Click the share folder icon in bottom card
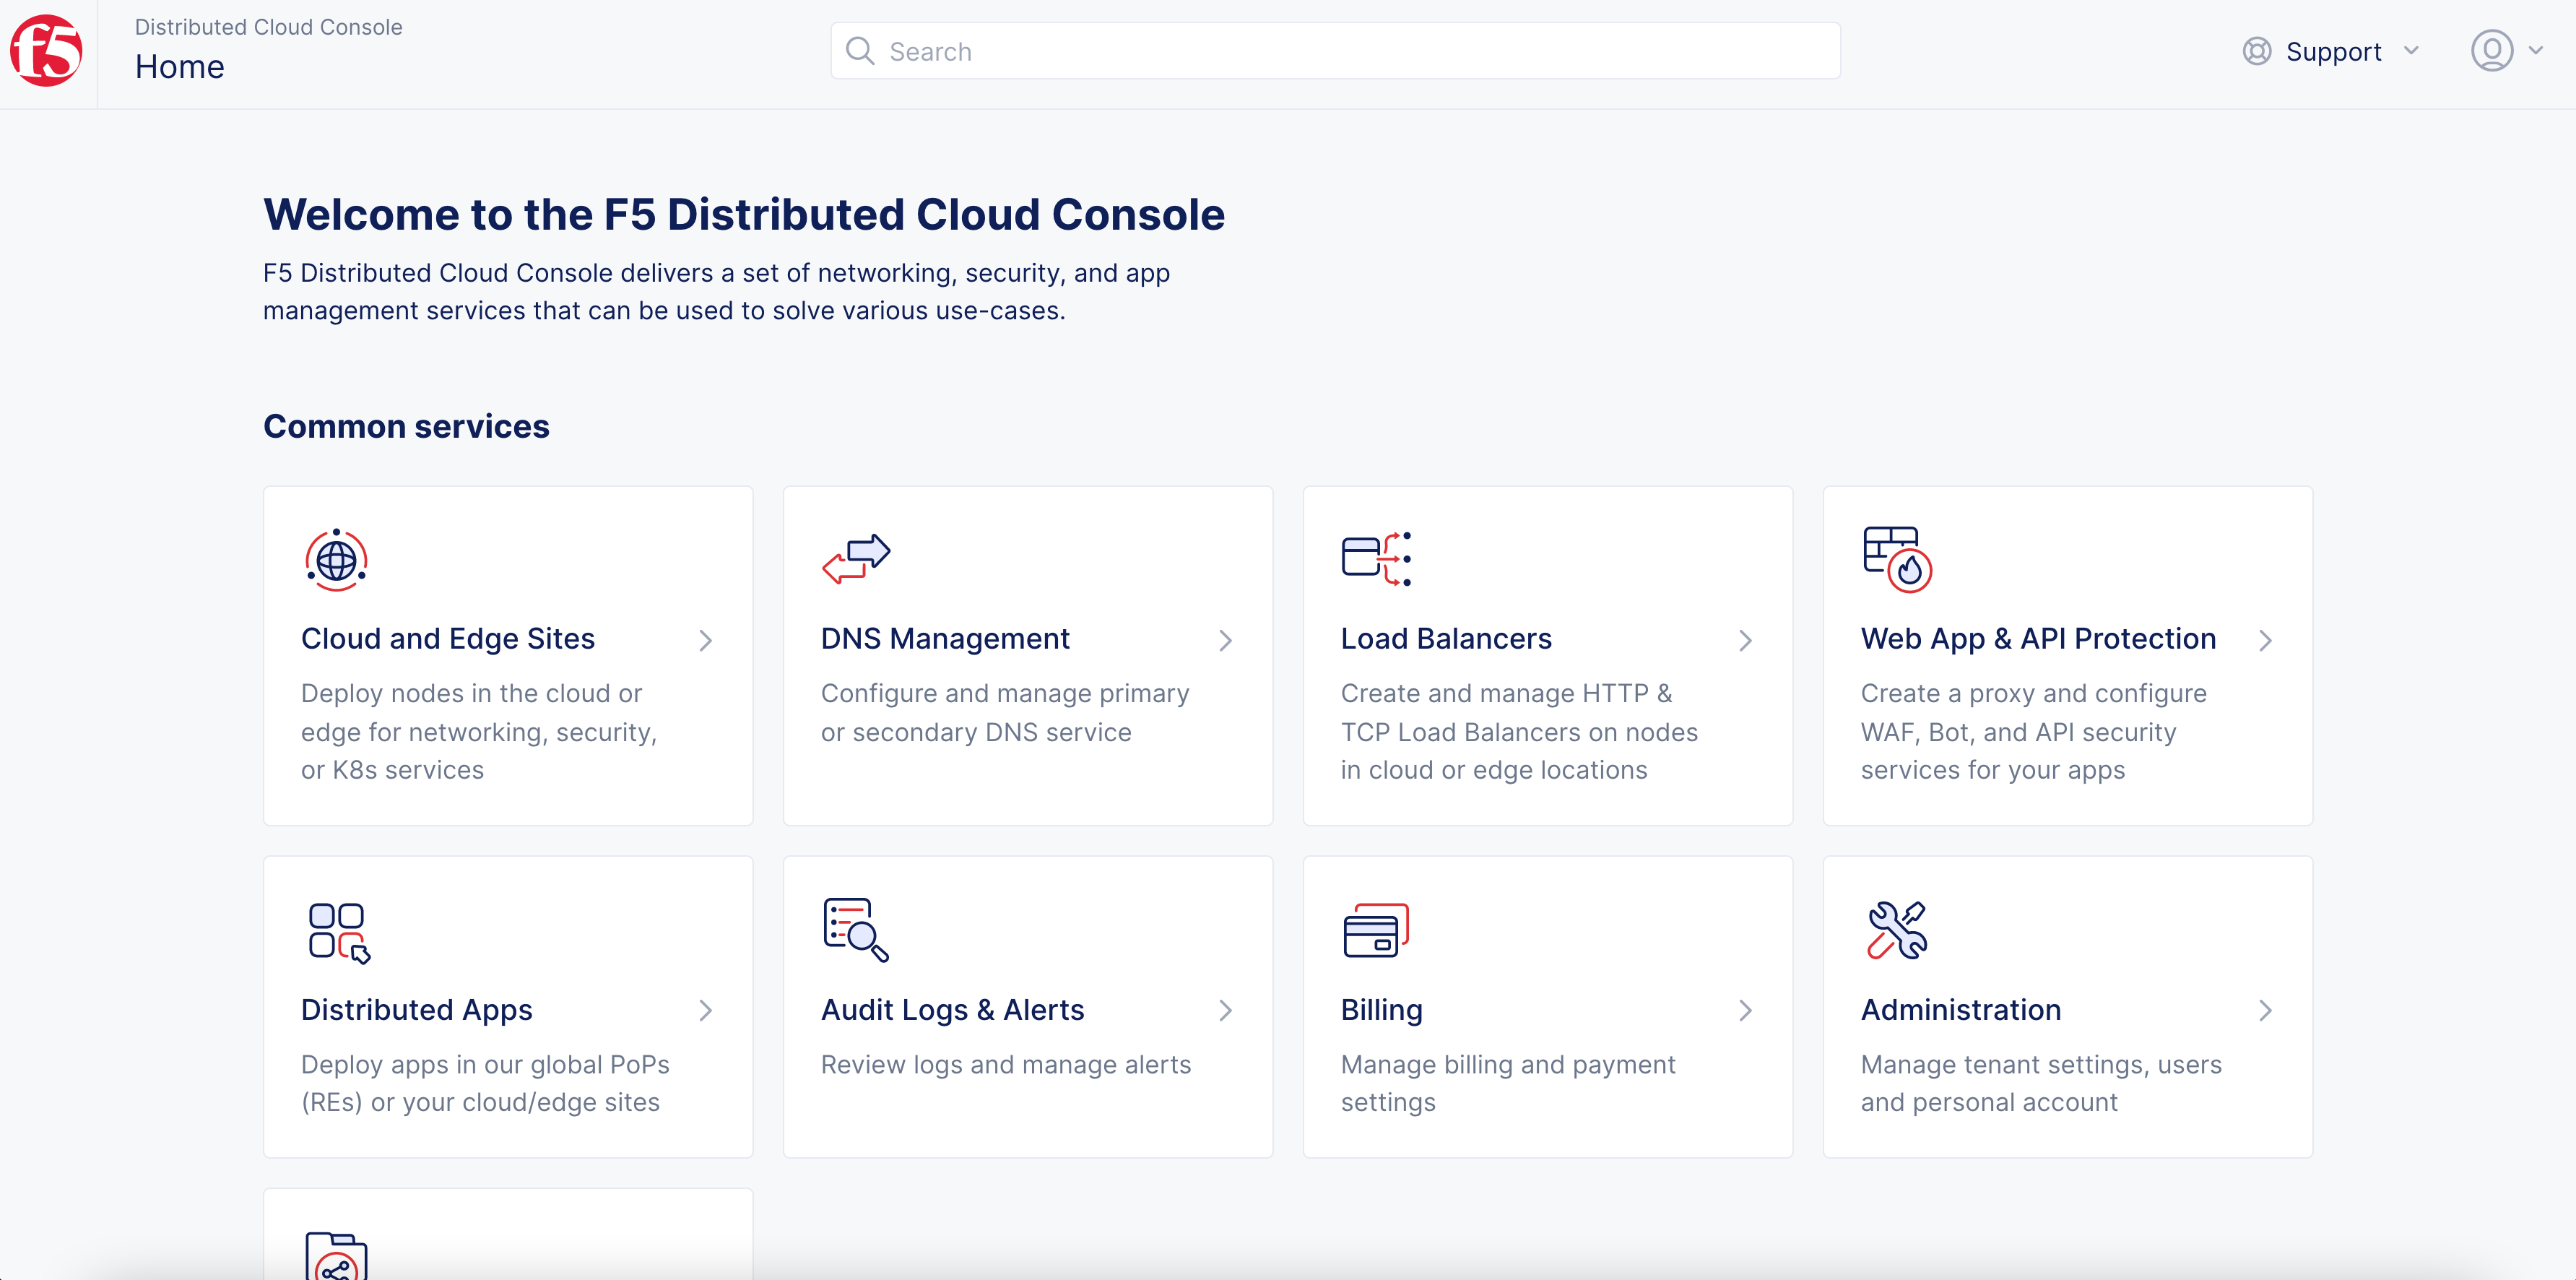Screen dimensions: 2576x1280 (x=336, y=1257)
